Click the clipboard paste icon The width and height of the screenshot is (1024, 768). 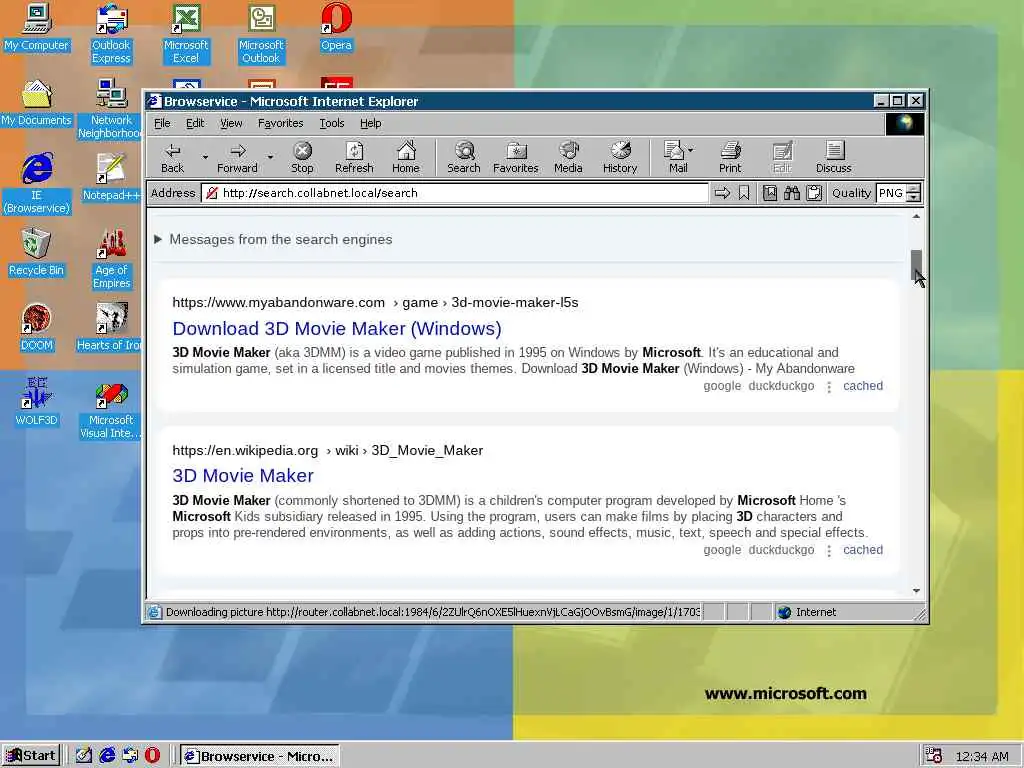pyautogui.click(x=814, y=193)
